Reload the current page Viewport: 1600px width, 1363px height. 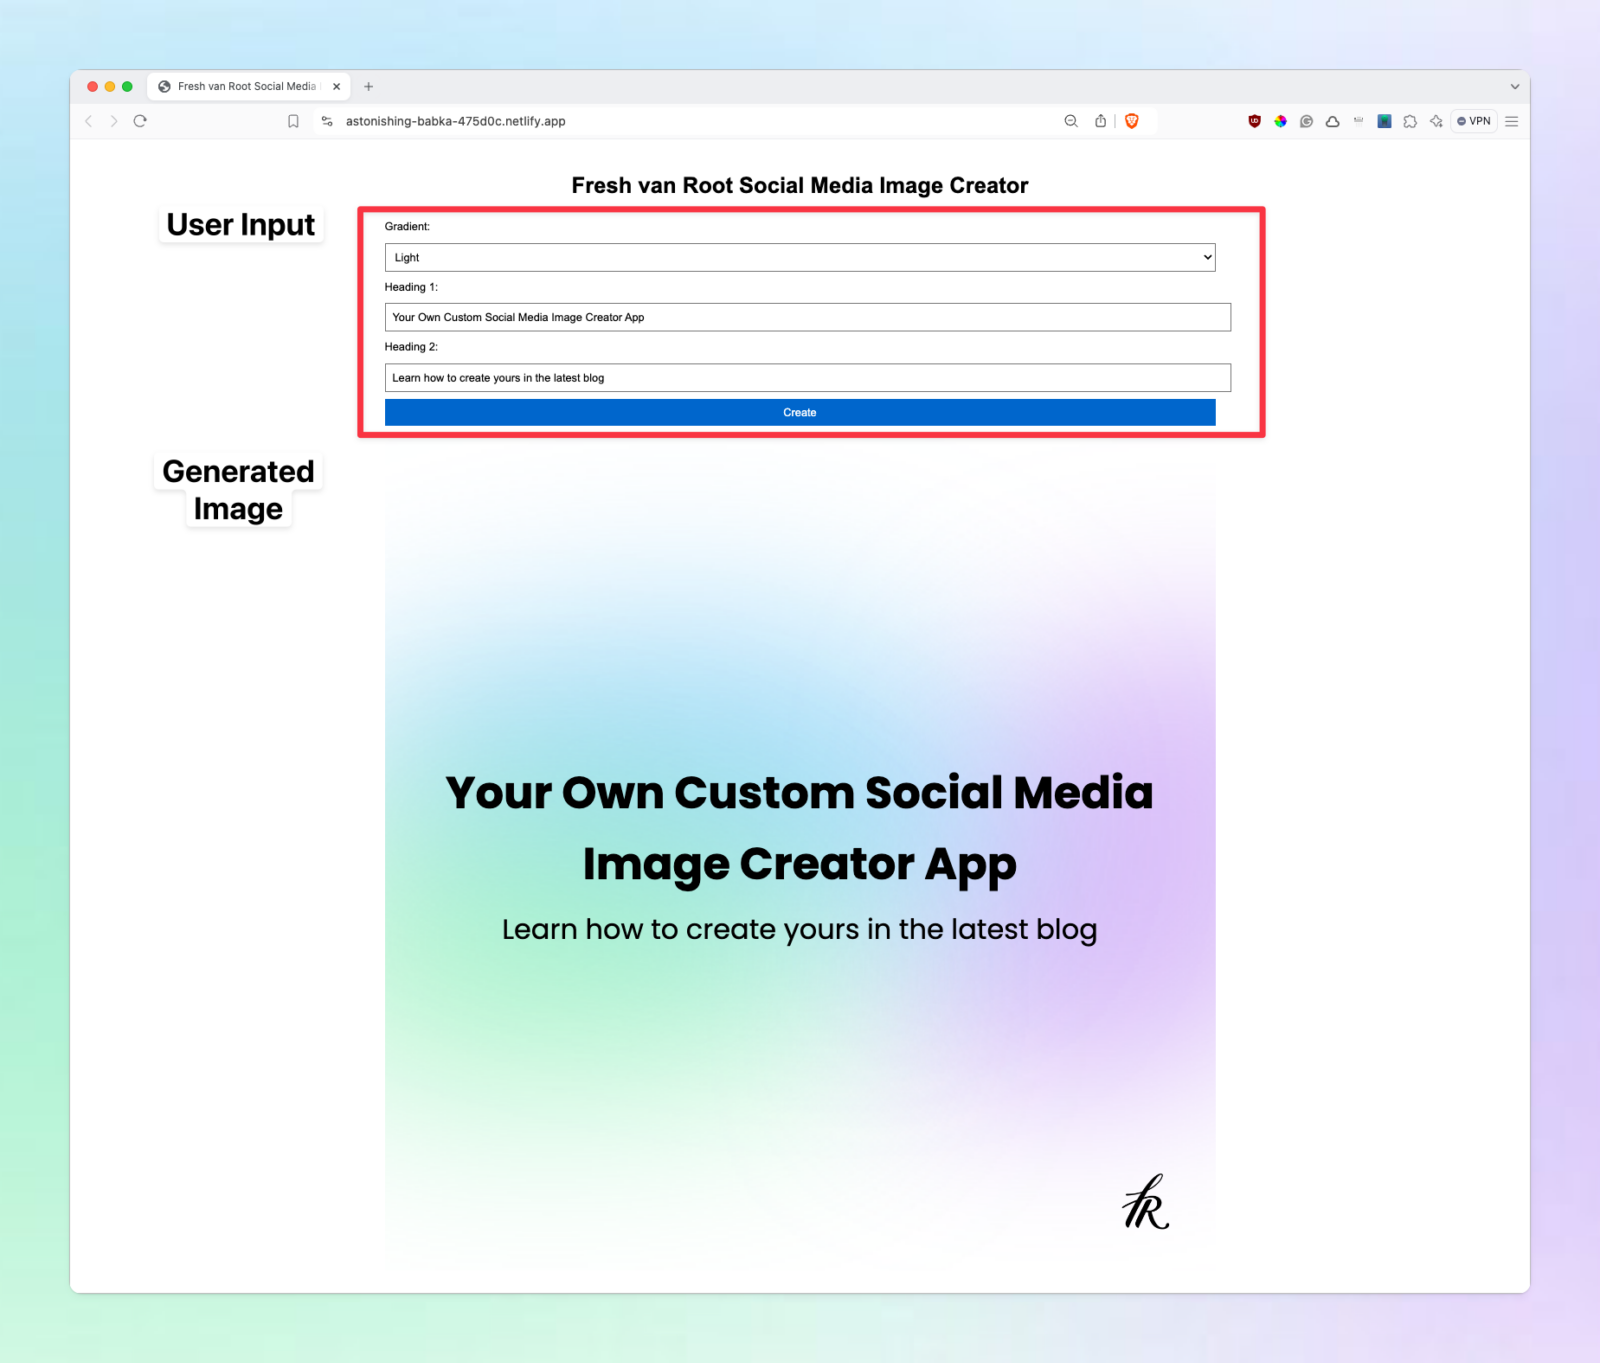coord(140,121)
